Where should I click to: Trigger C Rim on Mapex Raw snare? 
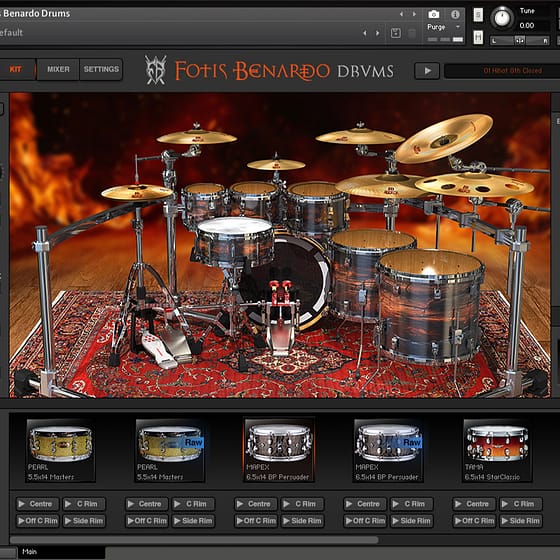412,504
